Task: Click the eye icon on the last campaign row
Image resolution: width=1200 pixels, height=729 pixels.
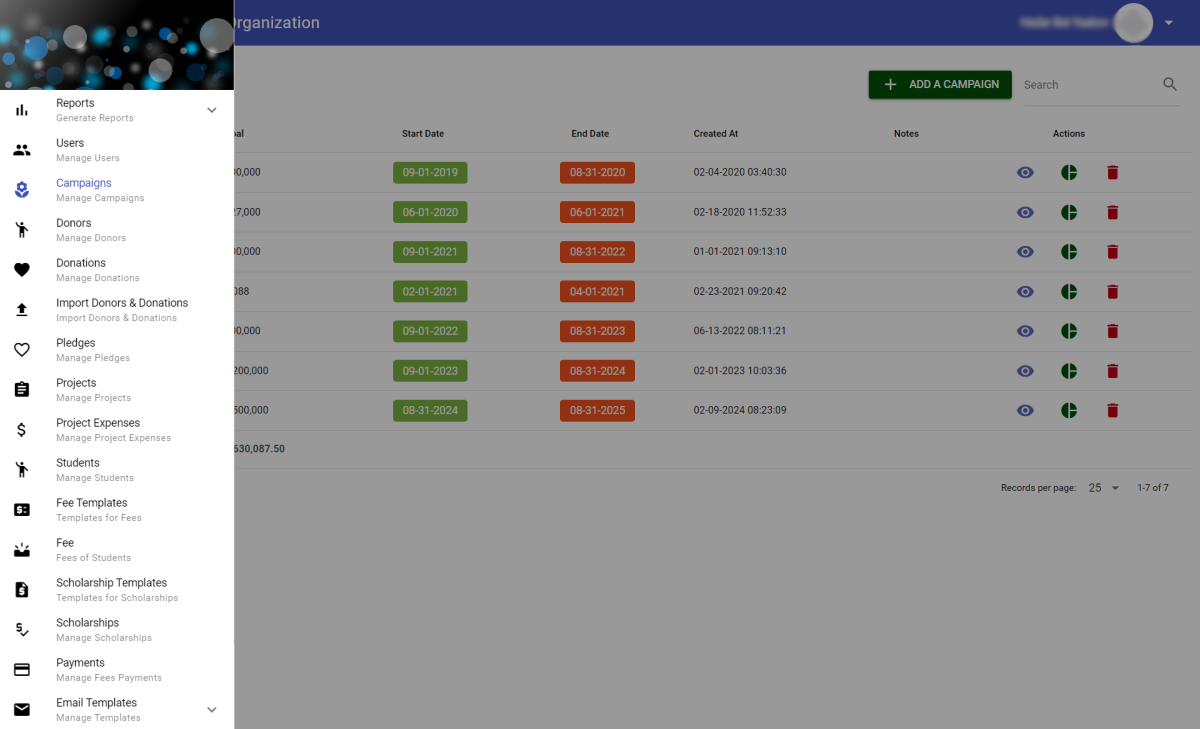Action: click(1025, 410)
